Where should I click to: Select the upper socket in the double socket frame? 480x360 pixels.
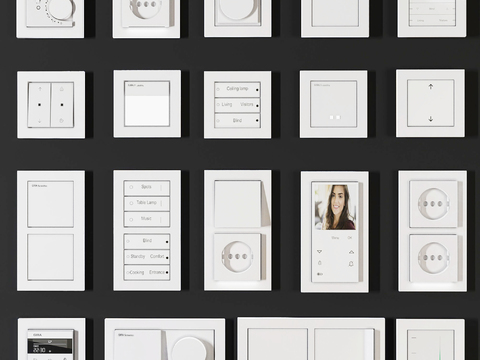(434, 204)
